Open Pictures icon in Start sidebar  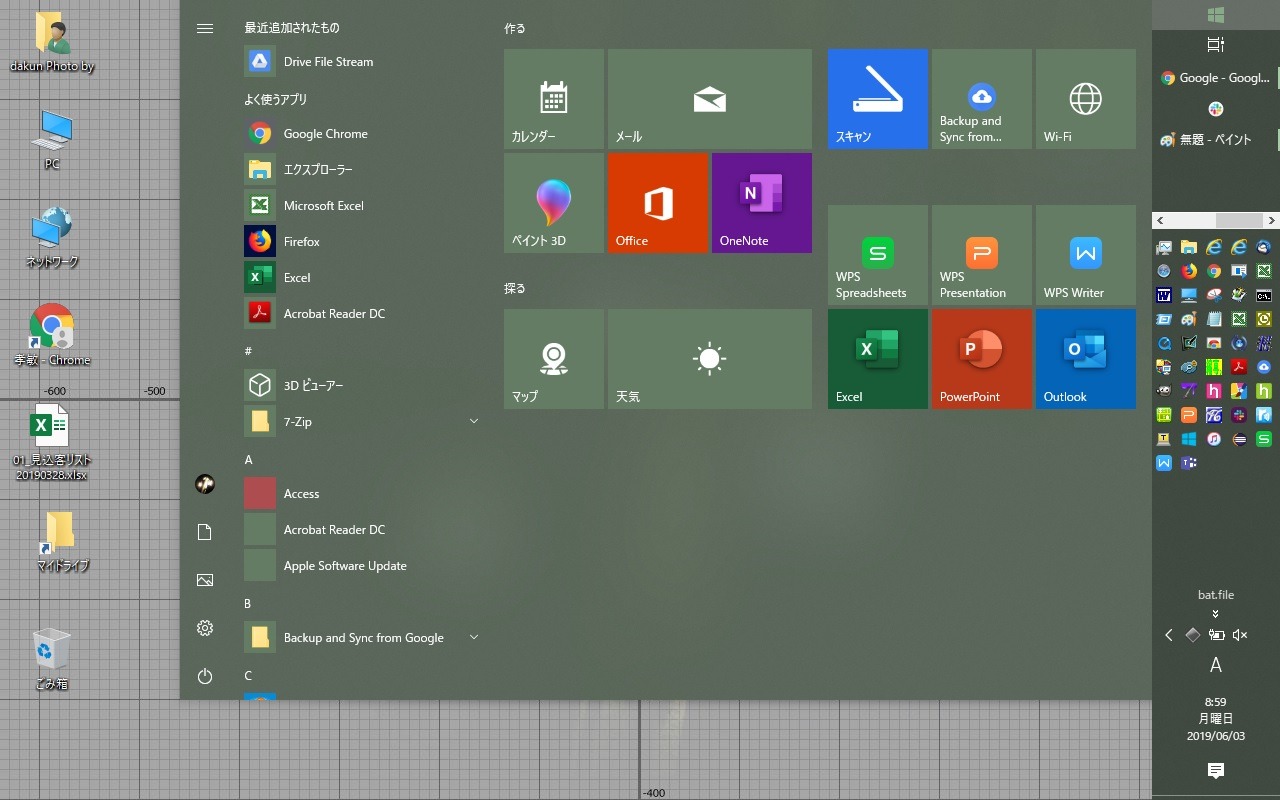click(205, 580)
